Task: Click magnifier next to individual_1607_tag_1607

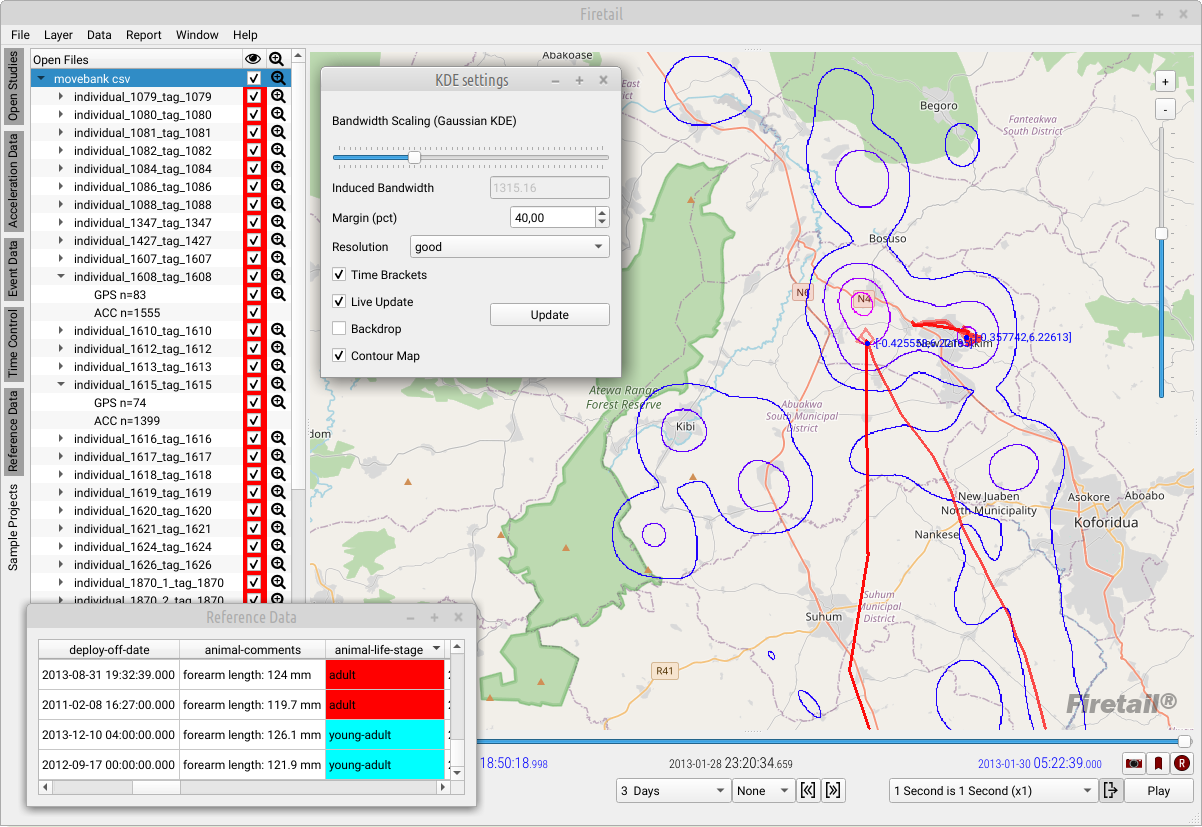Action: click(x=279, y=259)
